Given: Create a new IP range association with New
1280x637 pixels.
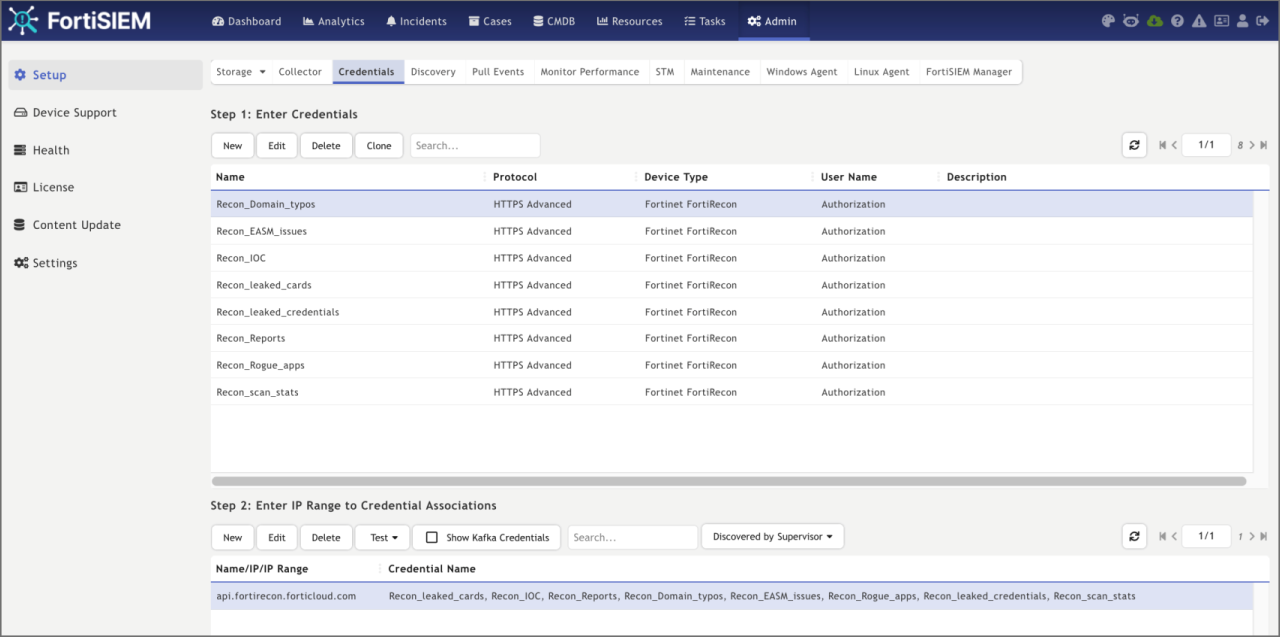Looking at the screenshot, I should 232,537.
